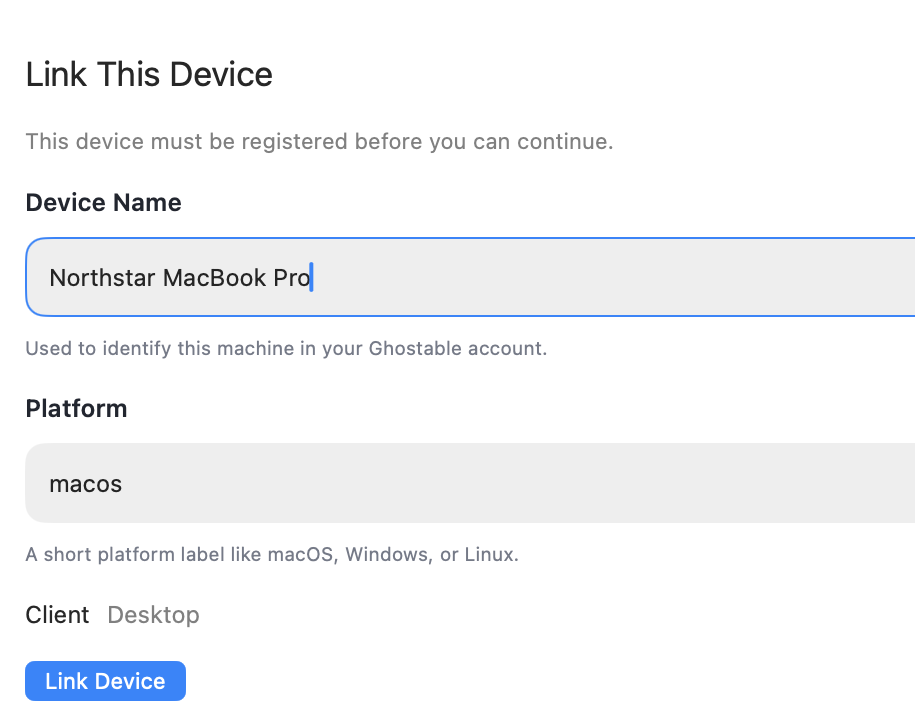Click the end of the Device Name text

tap(310, 277)
